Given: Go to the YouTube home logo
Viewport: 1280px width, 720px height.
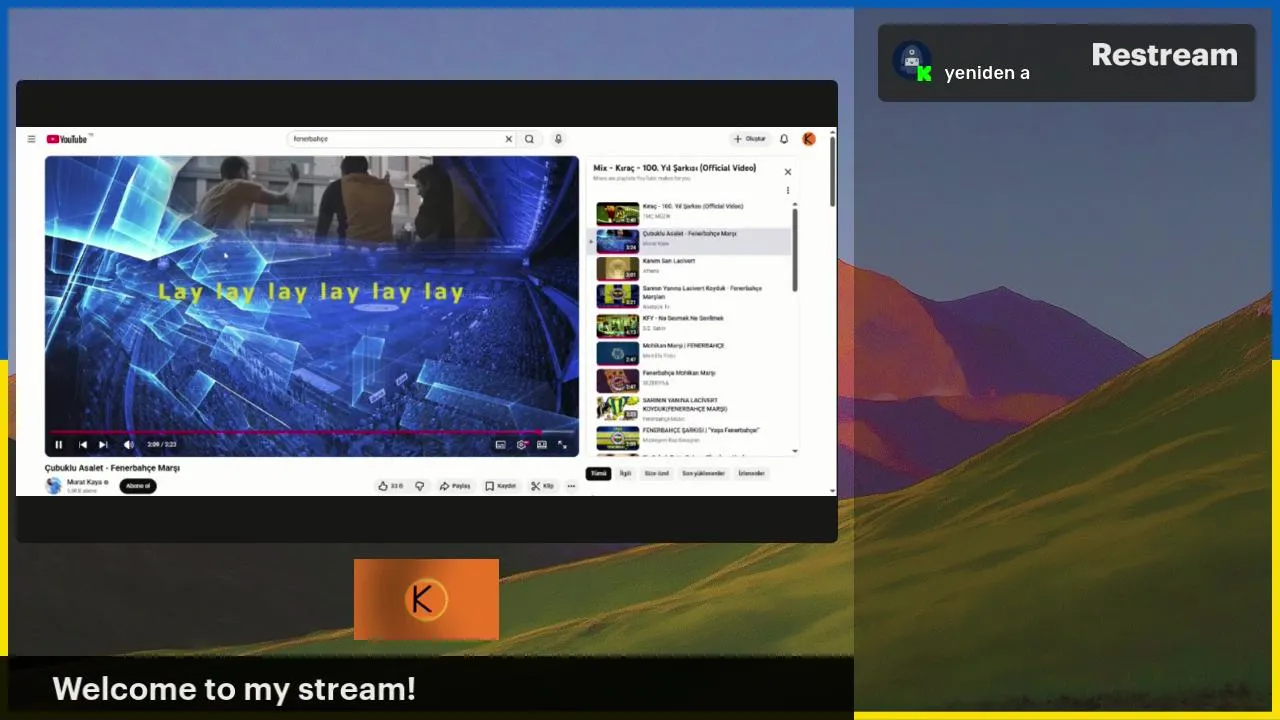Looking at the screenshot, I should pos(68,139).
